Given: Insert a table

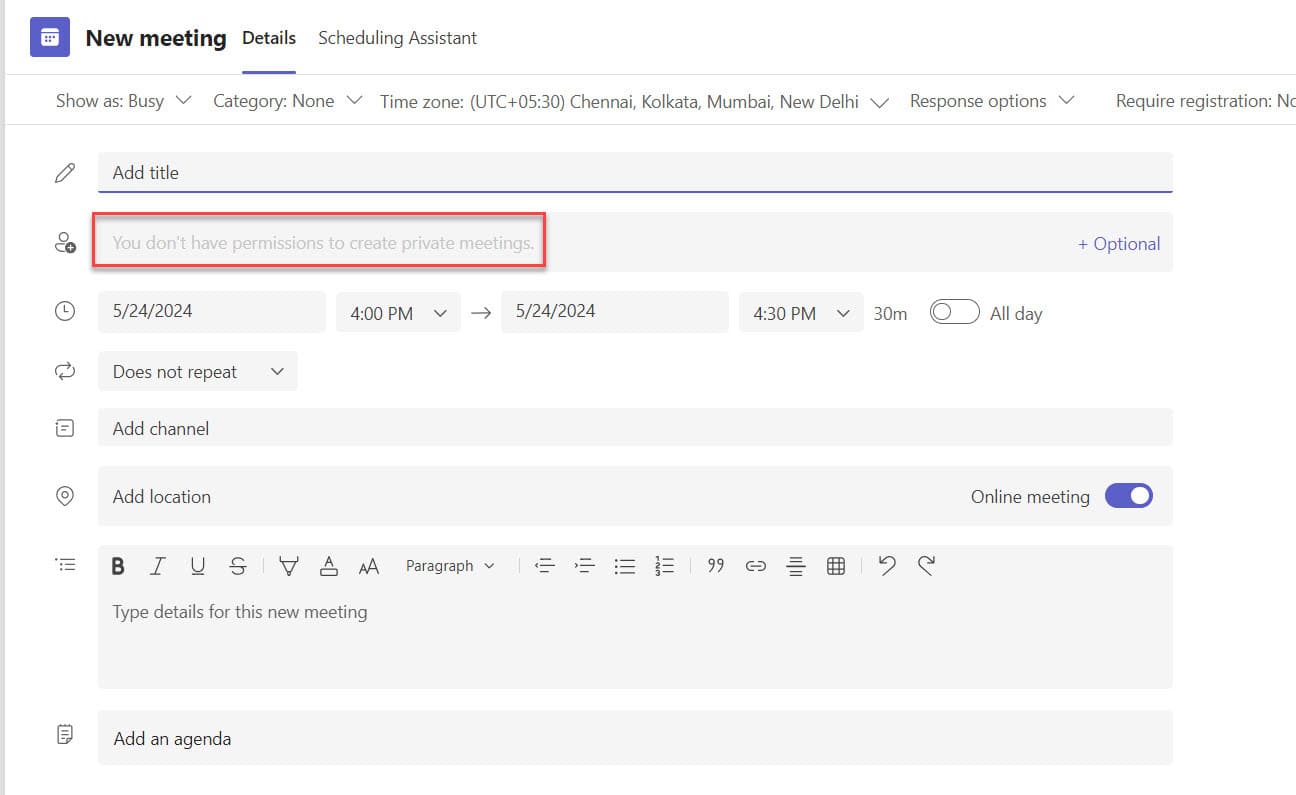Looking at the screenshot, I should (836, 566).
